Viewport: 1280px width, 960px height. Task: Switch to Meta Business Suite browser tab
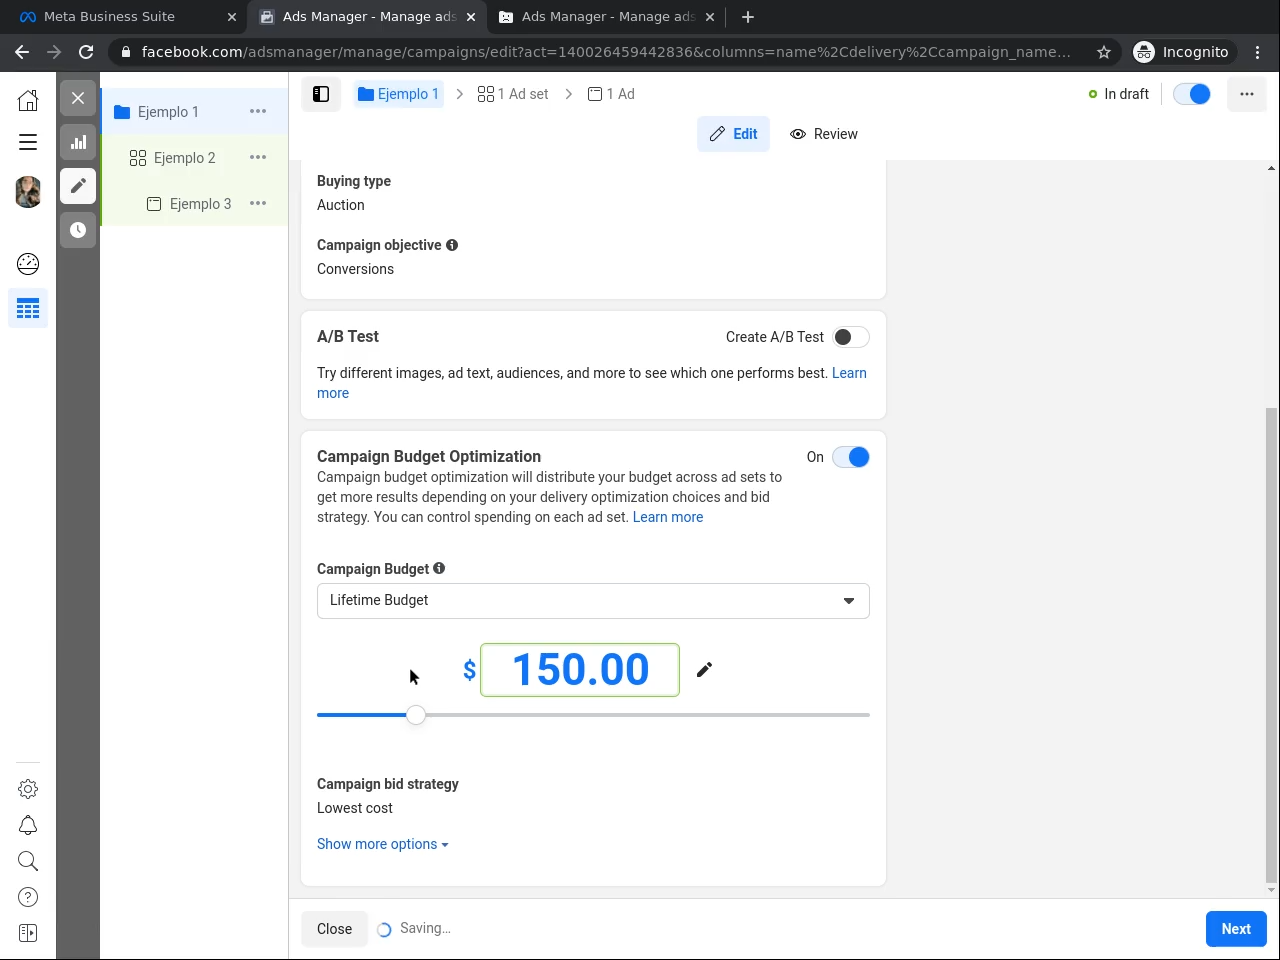(x=123, y=17)
